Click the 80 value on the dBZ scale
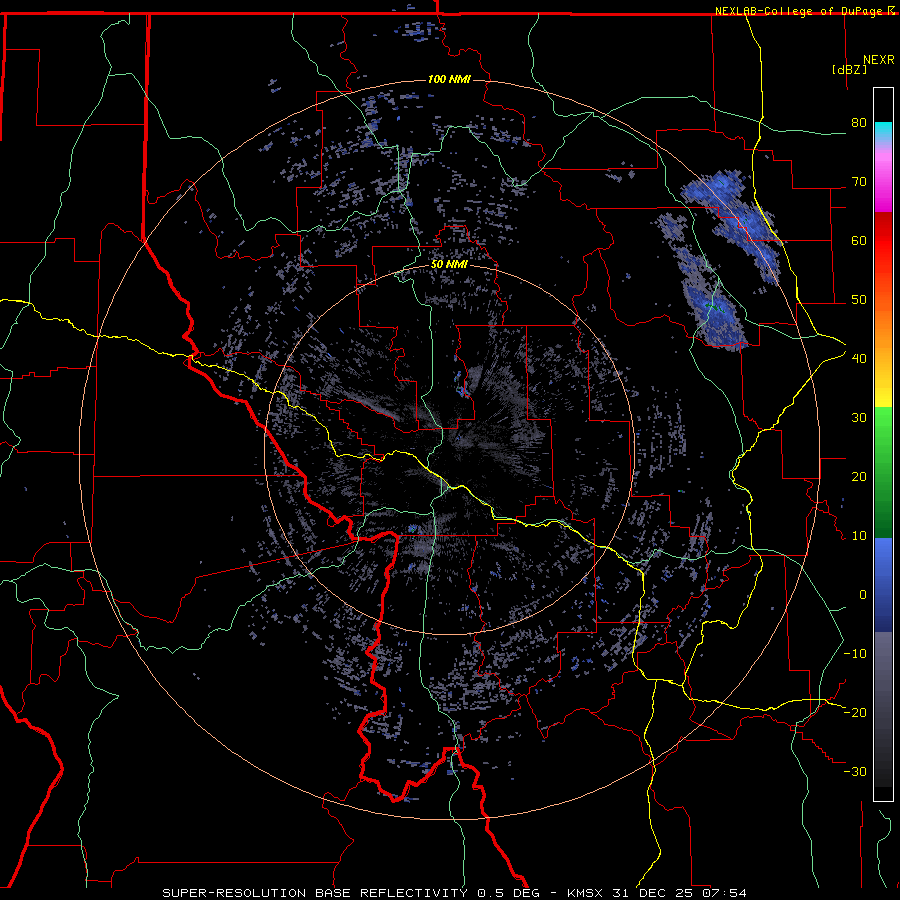 pyautogui.click(x=859, y=122)
